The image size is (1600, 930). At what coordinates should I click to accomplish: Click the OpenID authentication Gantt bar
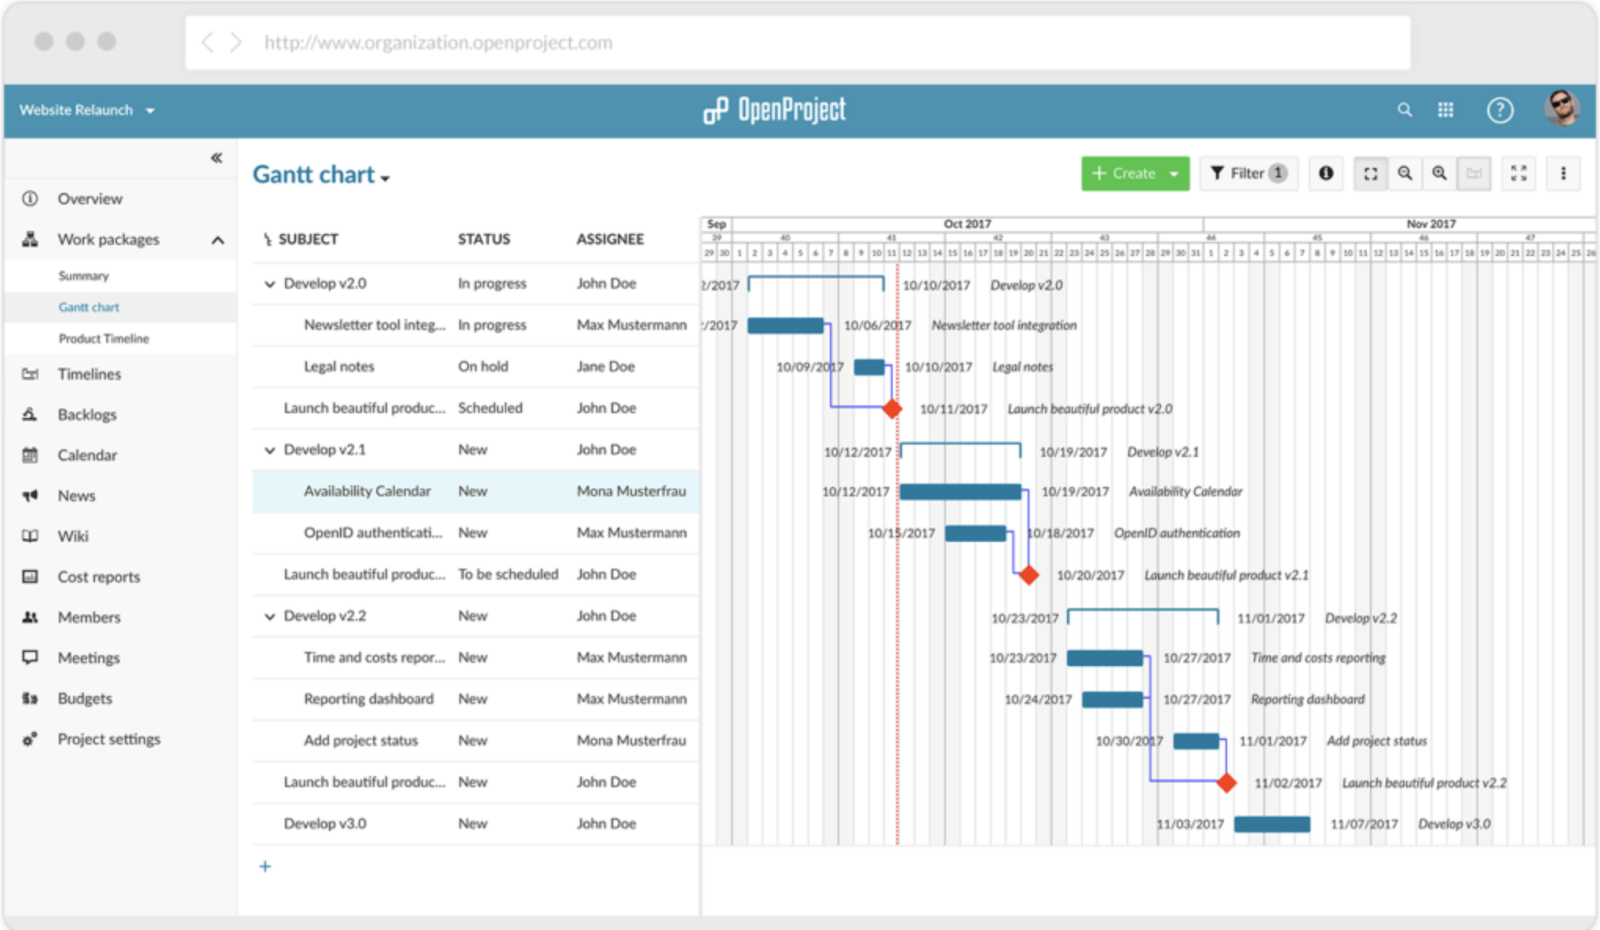976,533
